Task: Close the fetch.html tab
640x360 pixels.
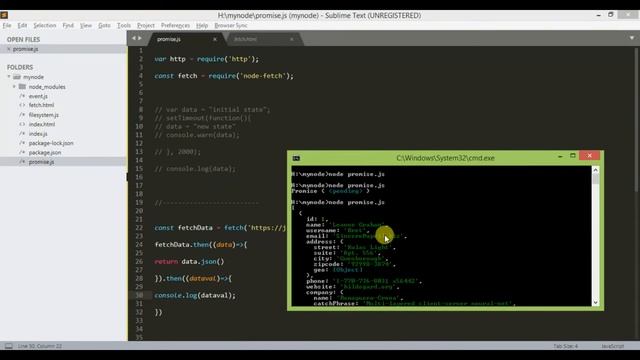Action: tap(291, 39)
